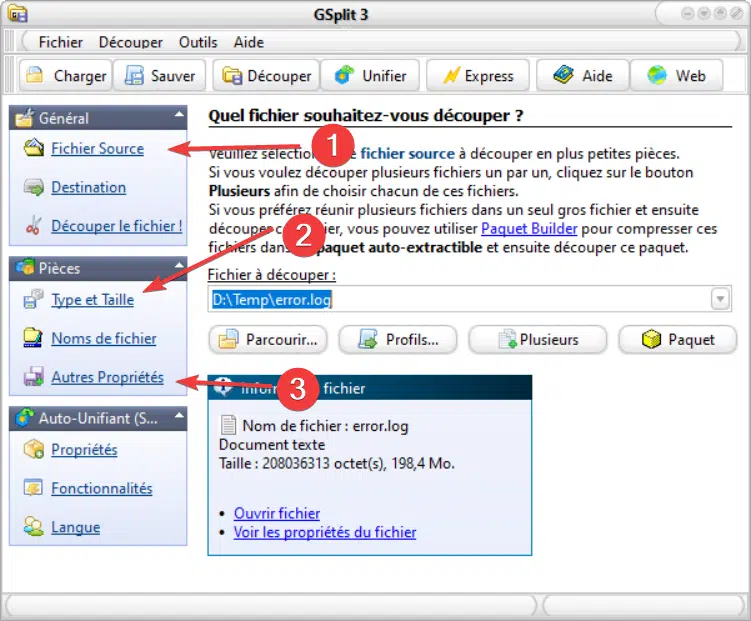Click the Parcourir... button

point(268,339)
